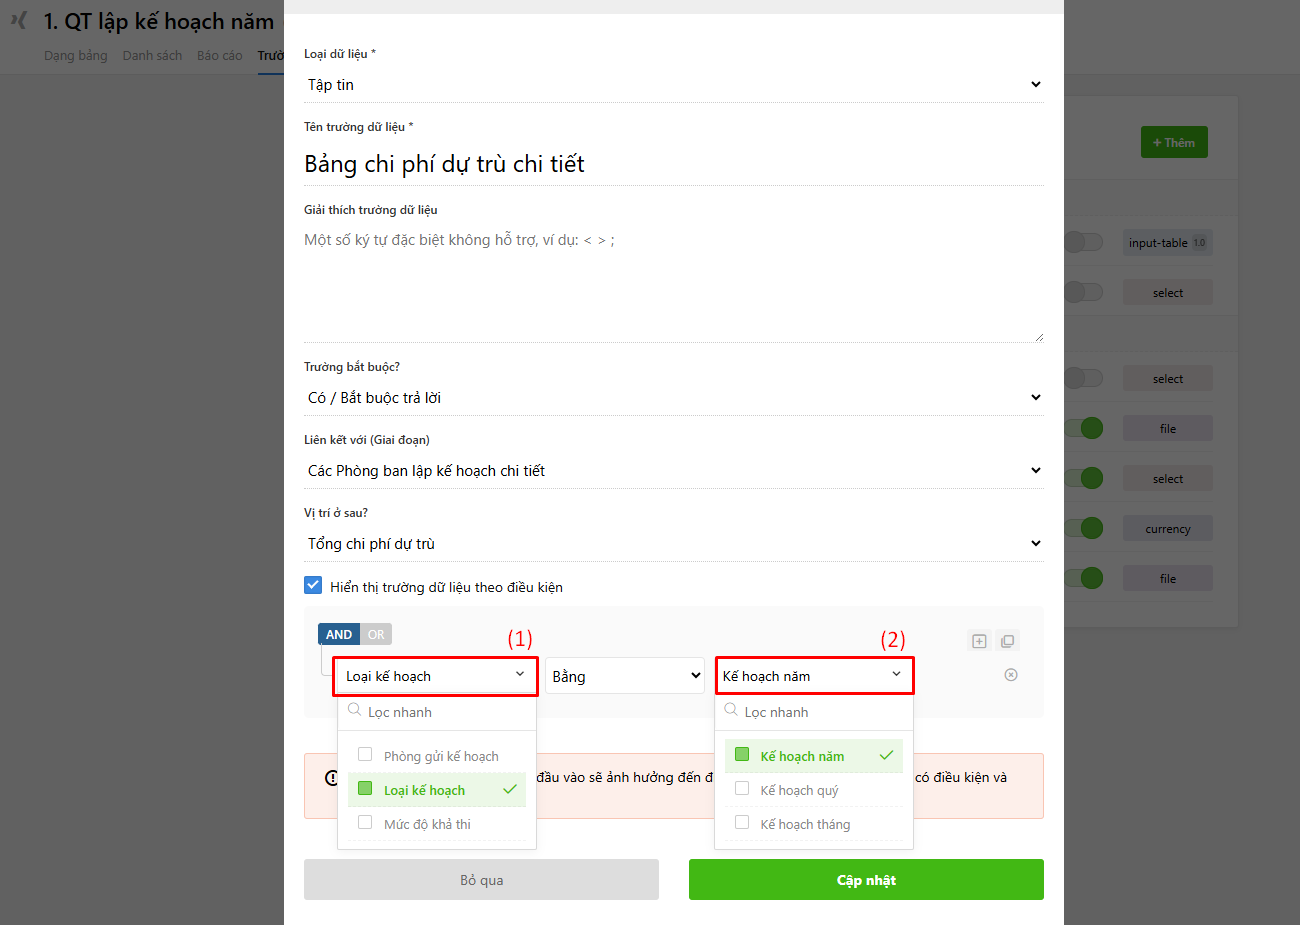Click Lọc nhanh search under Kế hoạch năm
The height and width of the screenshot is (925, 1300).
point(814,712)
